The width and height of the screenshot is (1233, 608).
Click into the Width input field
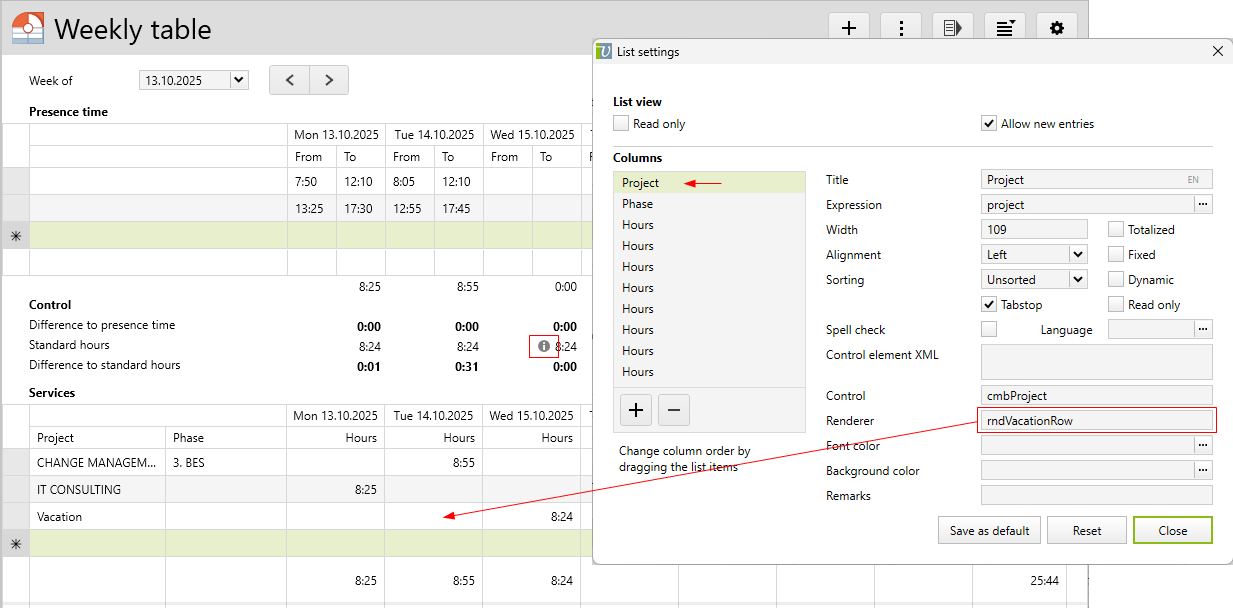pos(1034,230)
